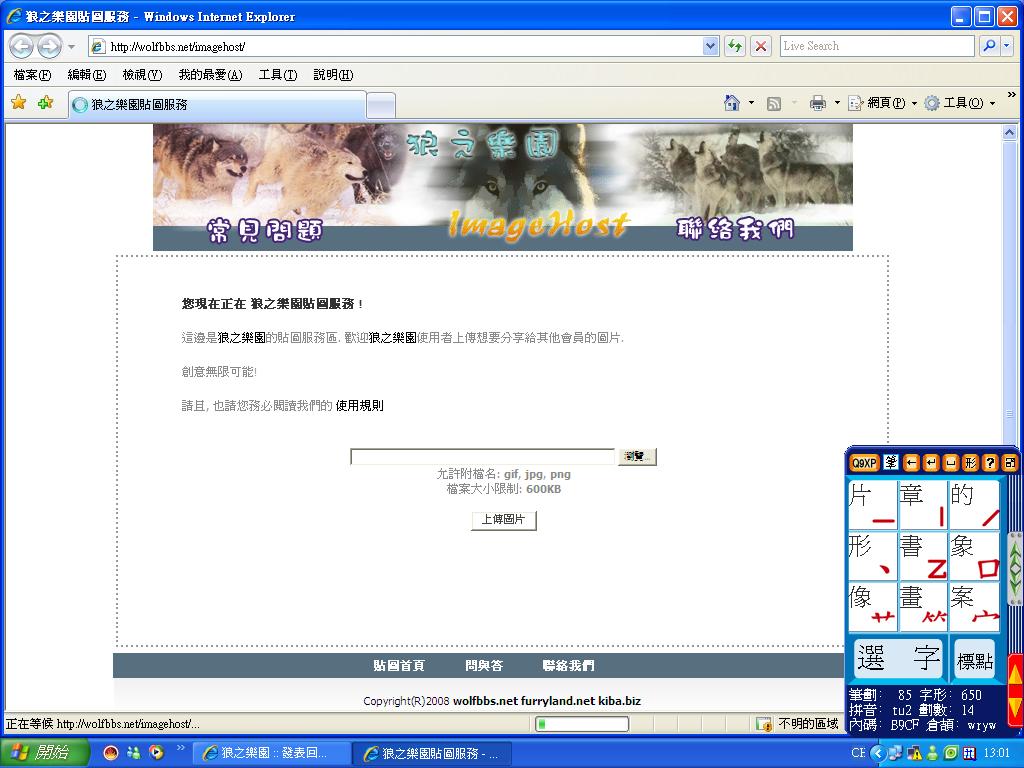The image size is (1024, 768).
Task: Click the 貼圖首頁 footer link
Action: [x=399, y=665]
